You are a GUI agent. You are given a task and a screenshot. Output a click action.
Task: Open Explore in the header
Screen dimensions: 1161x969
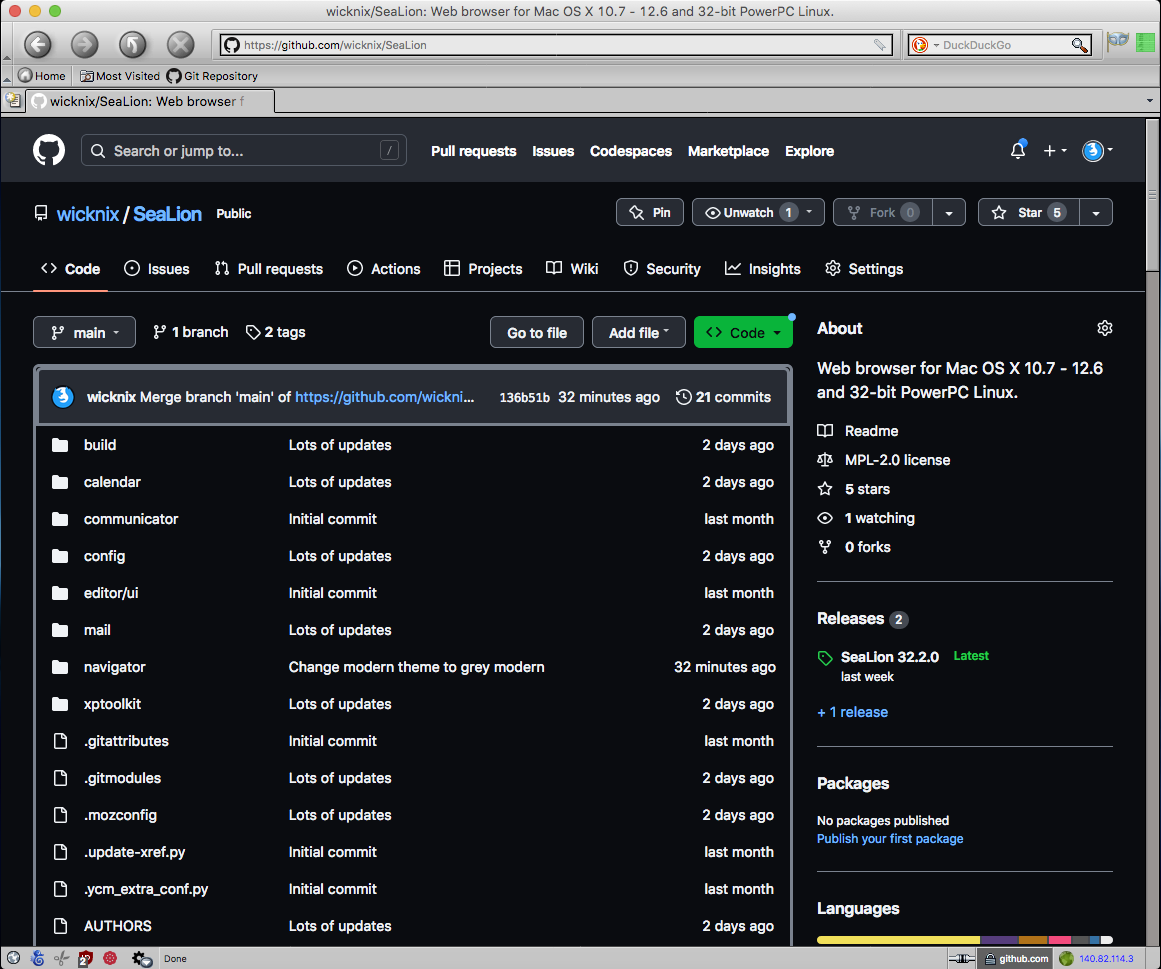click(809, 151)
